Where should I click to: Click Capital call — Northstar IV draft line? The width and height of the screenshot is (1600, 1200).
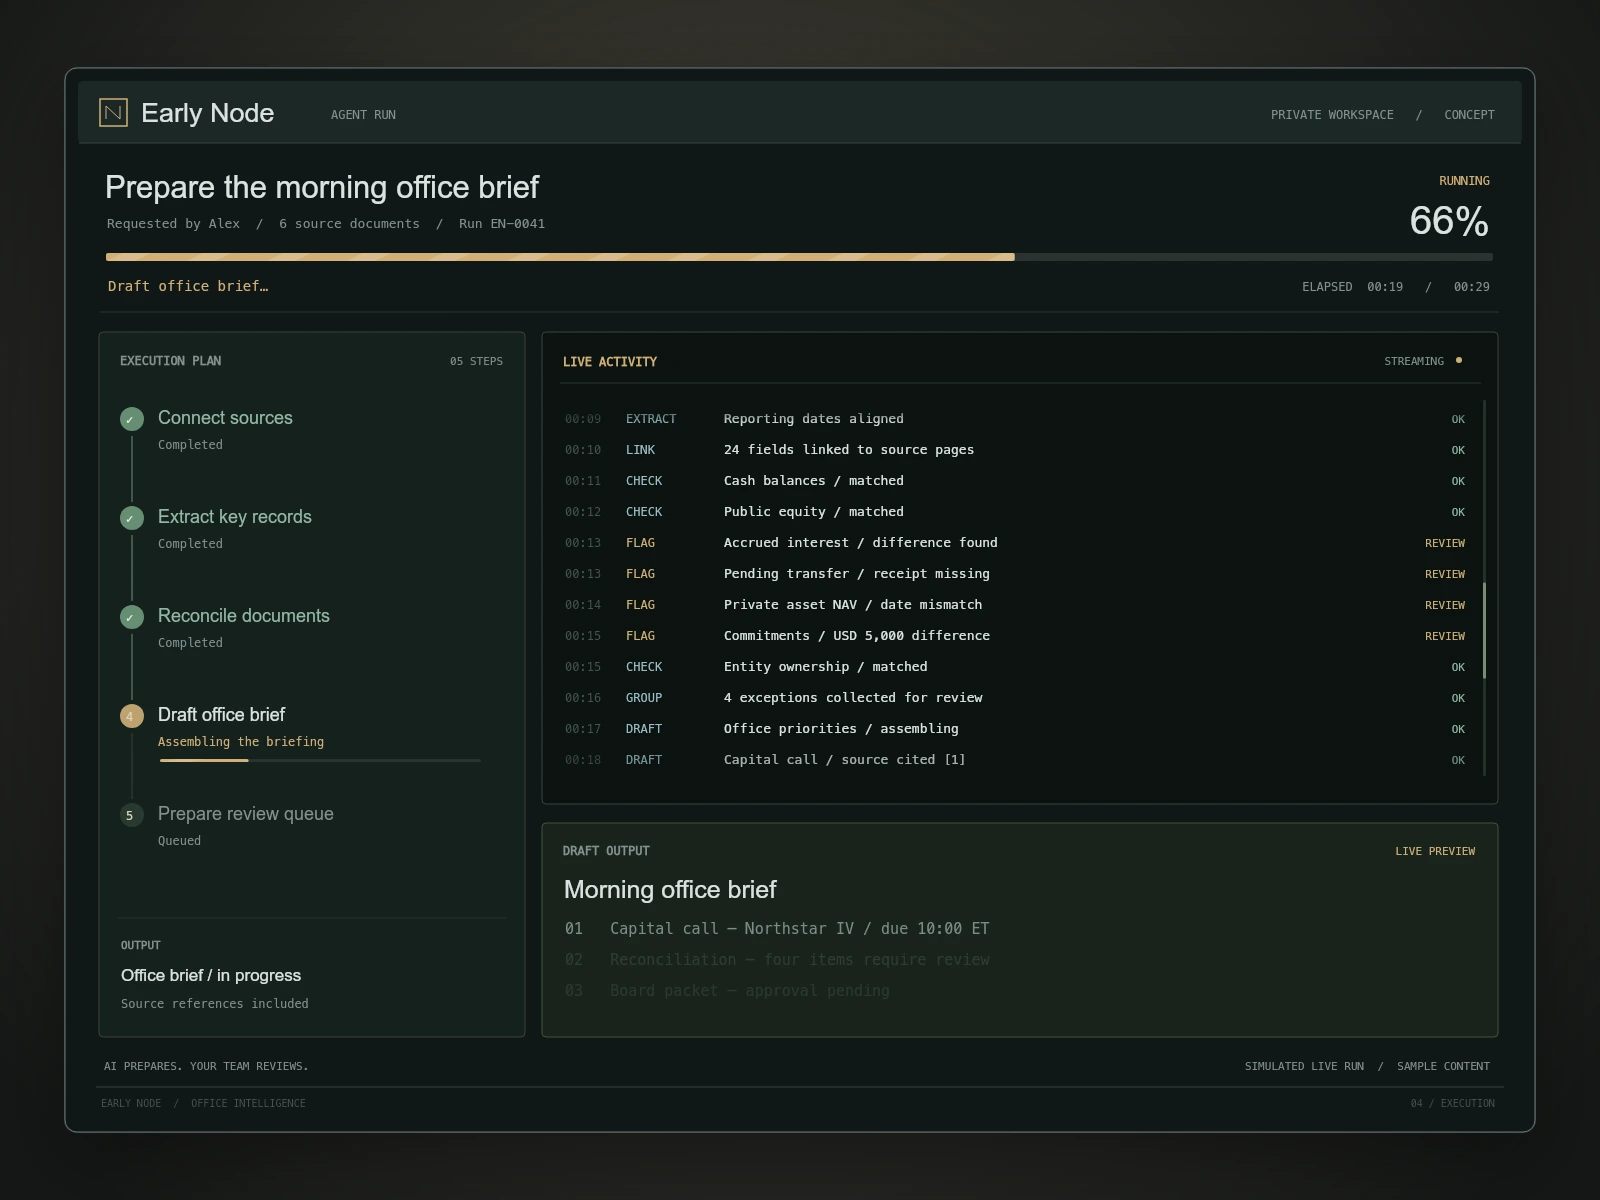[777, 929]
